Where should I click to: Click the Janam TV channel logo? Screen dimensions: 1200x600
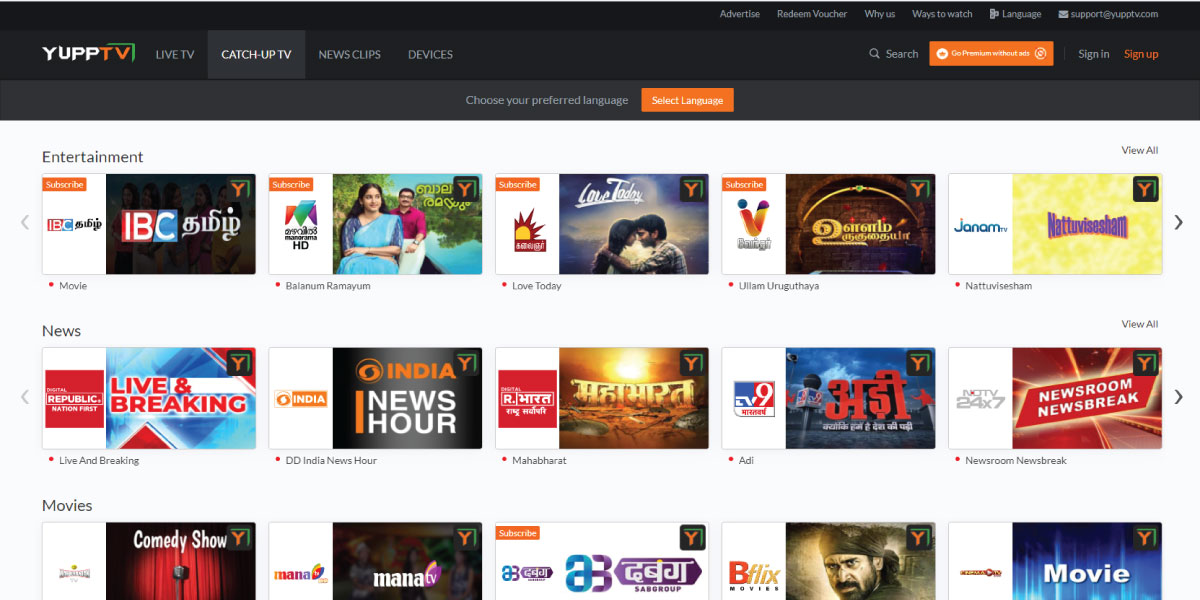pos(980,226)
